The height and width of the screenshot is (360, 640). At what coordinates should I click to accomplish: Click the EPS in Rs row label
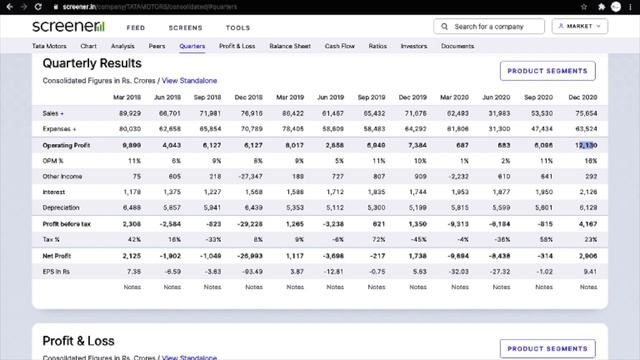pyautogui.click(x=56, y=272)
